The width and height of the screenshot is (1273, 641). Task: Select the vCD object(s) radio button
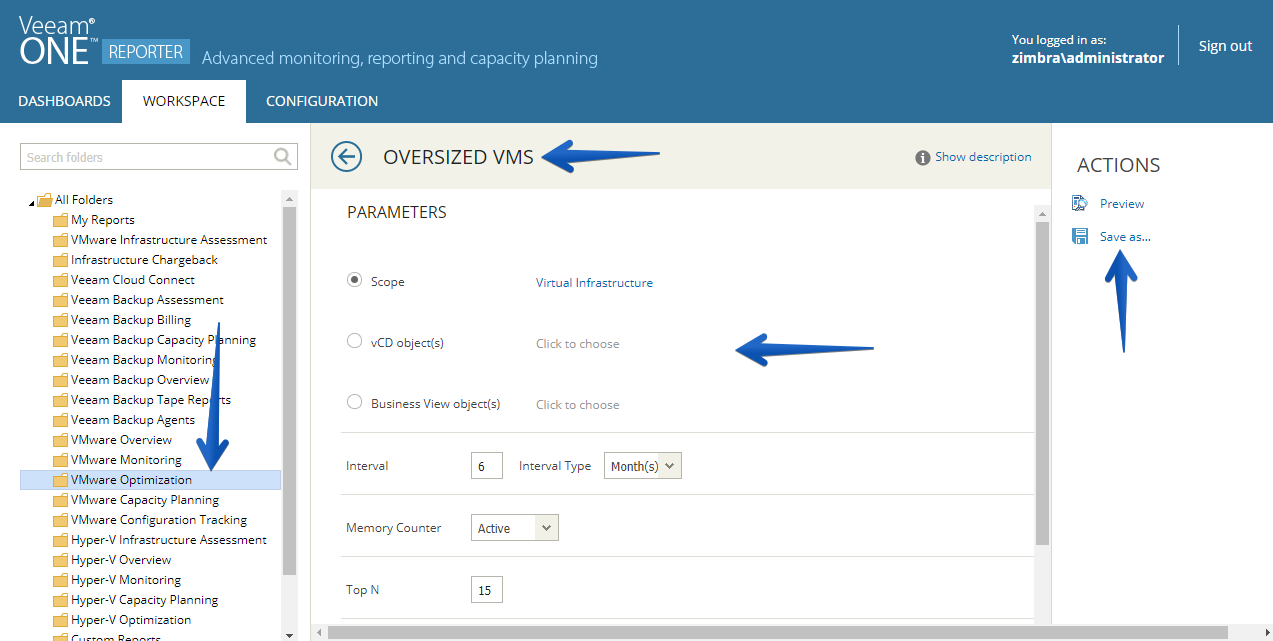pyautogui.click(x=354, y=341)
